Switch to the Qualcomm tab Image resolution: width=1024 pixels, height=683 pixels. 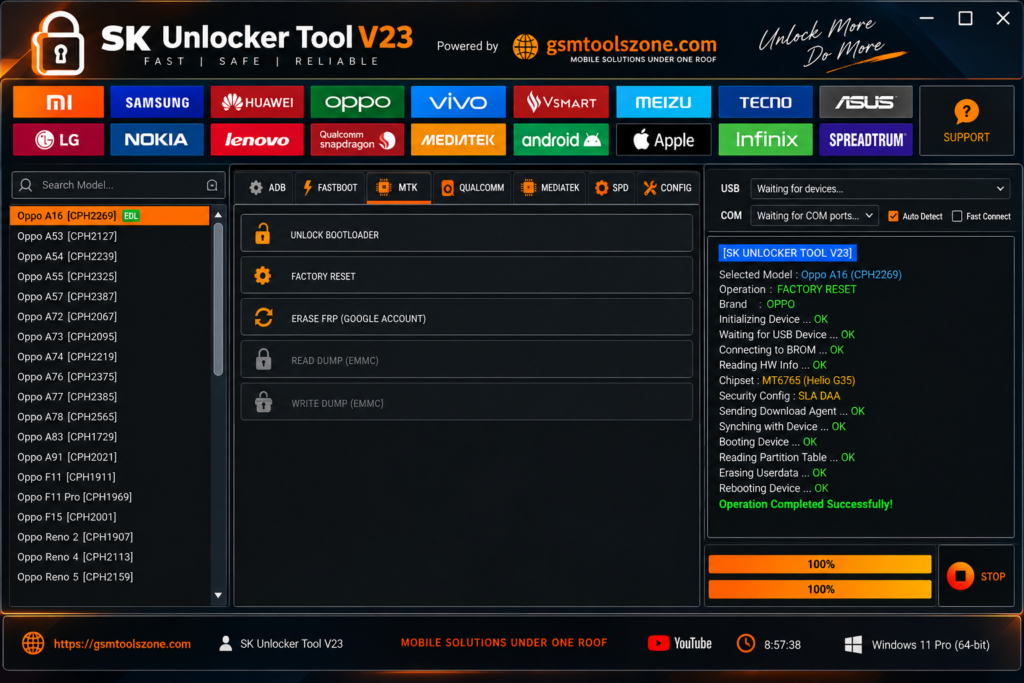(x=473, y=187)
